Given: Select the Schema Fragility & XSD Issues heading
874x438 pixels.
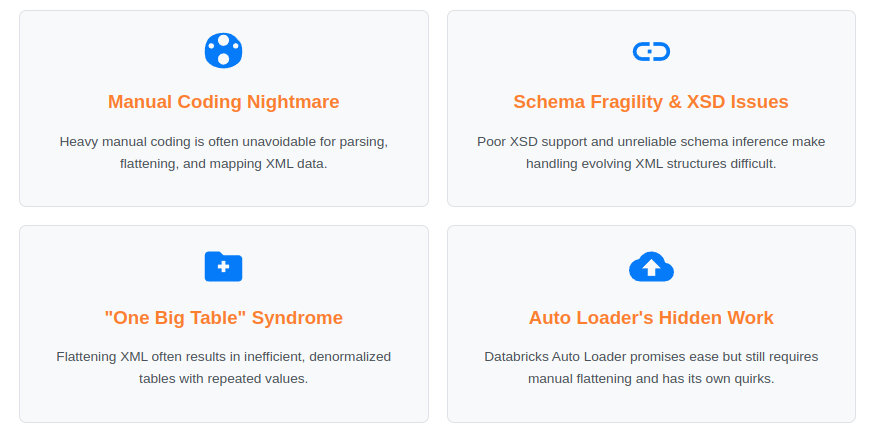Looking at the screenshot, I should [x=651, y=102].
